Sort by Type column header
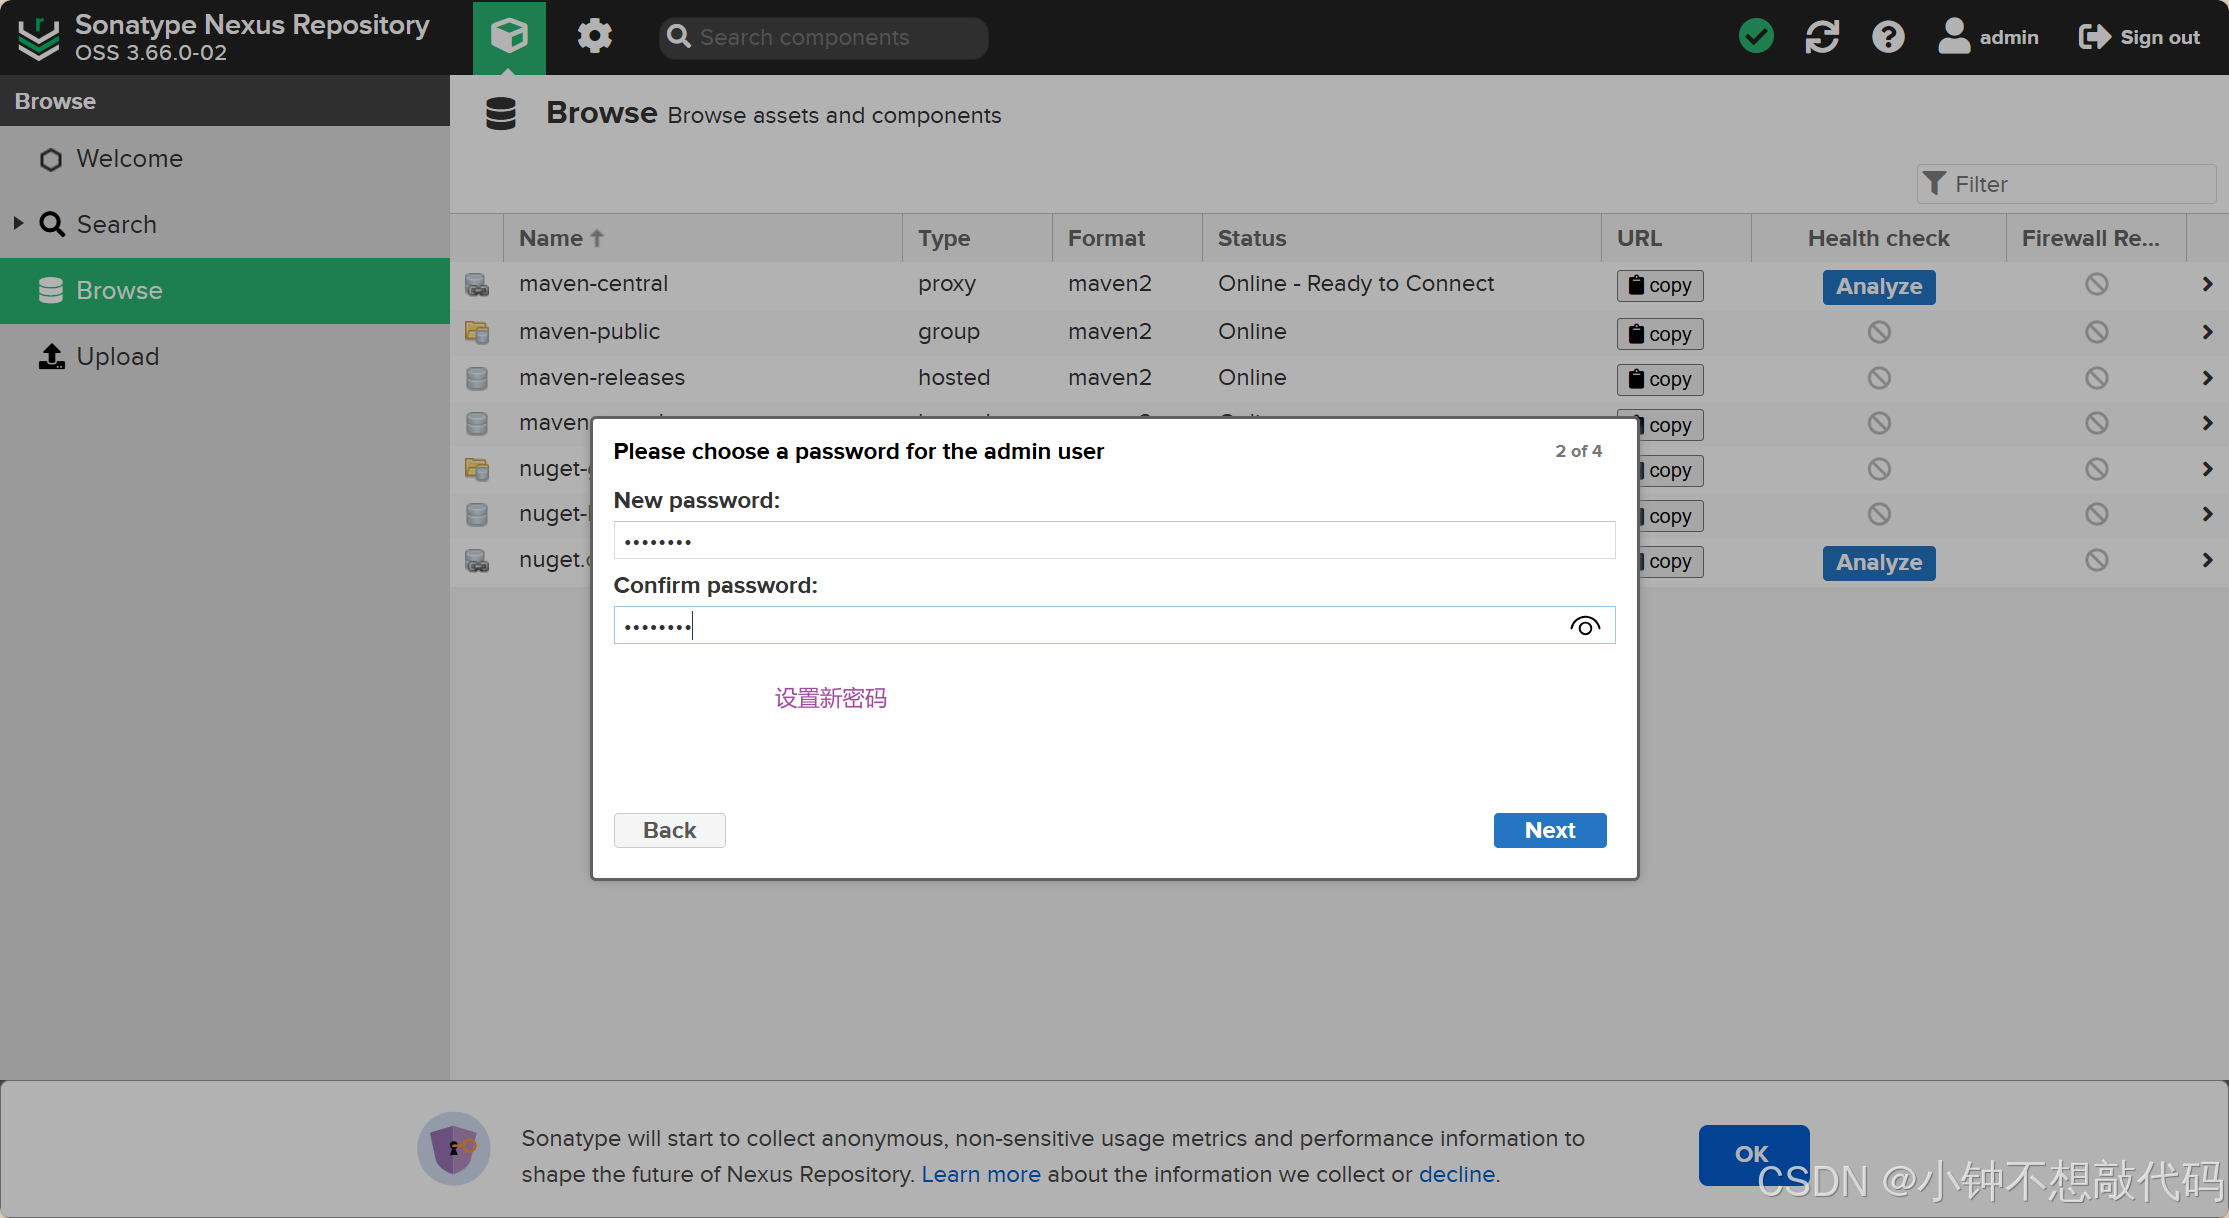Screen dimensions: 2229x1218 coord(976,238)
